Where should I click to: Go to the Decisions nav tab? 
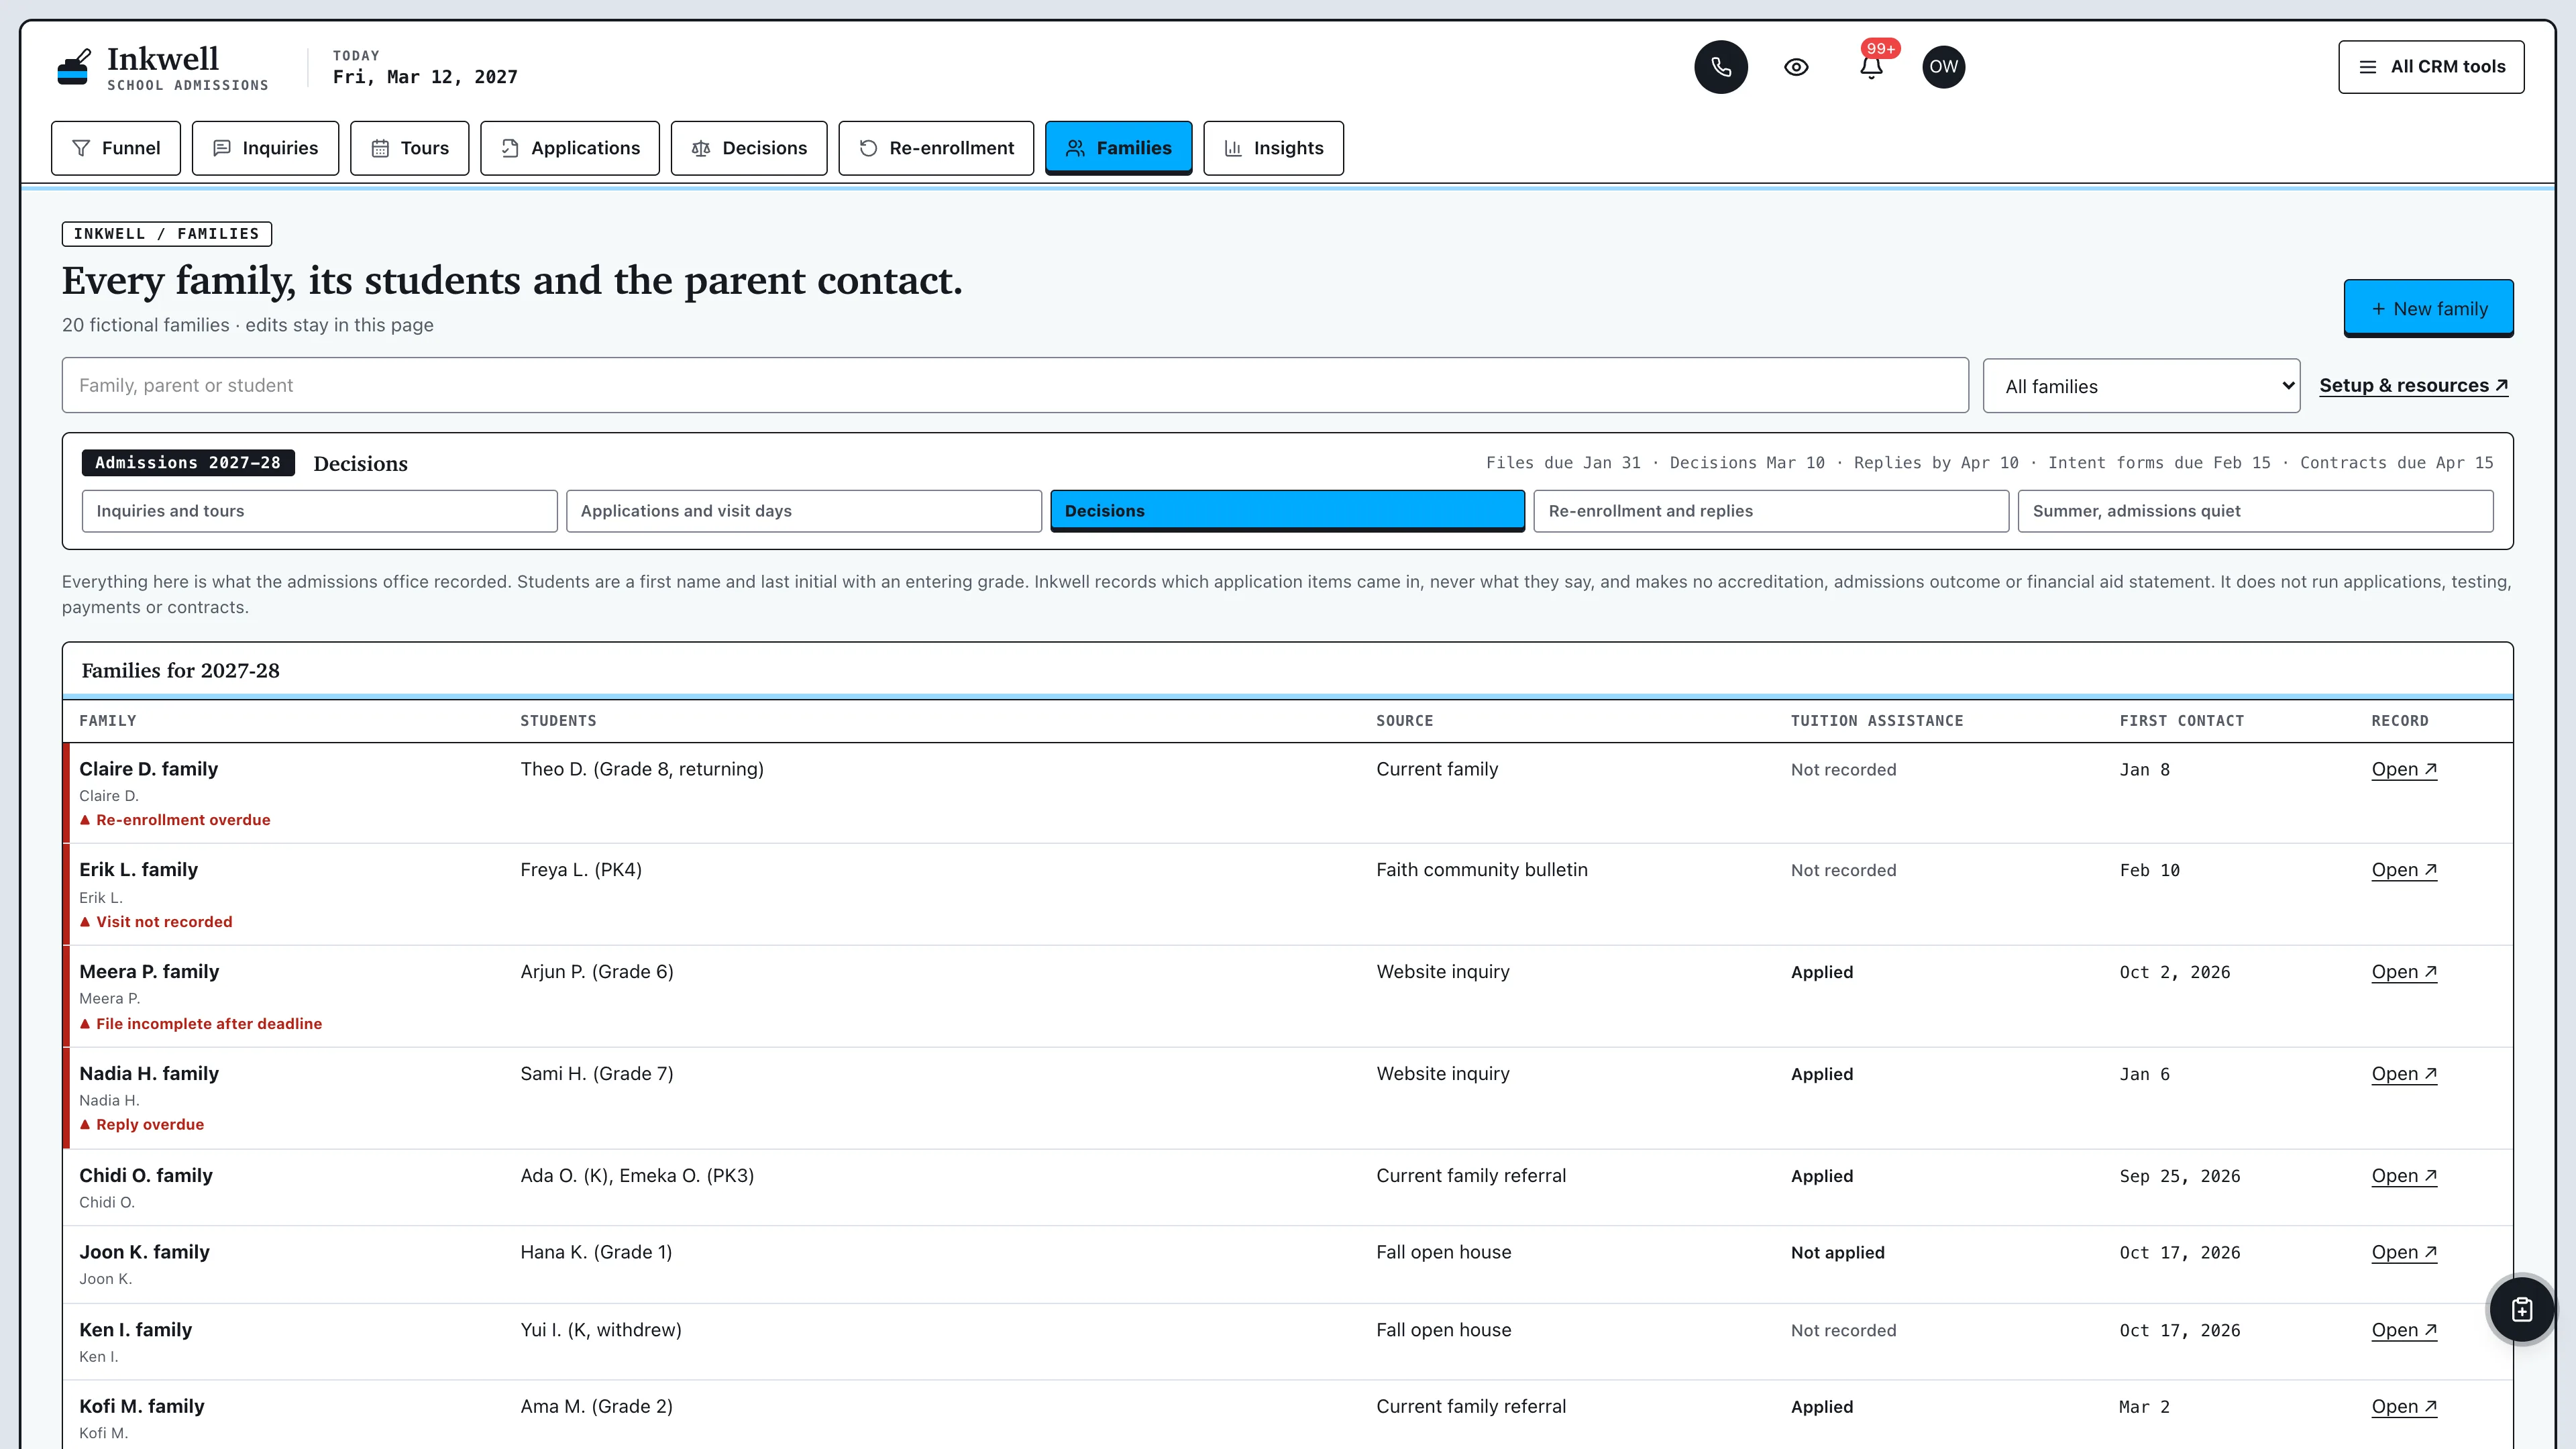point(749,148)
